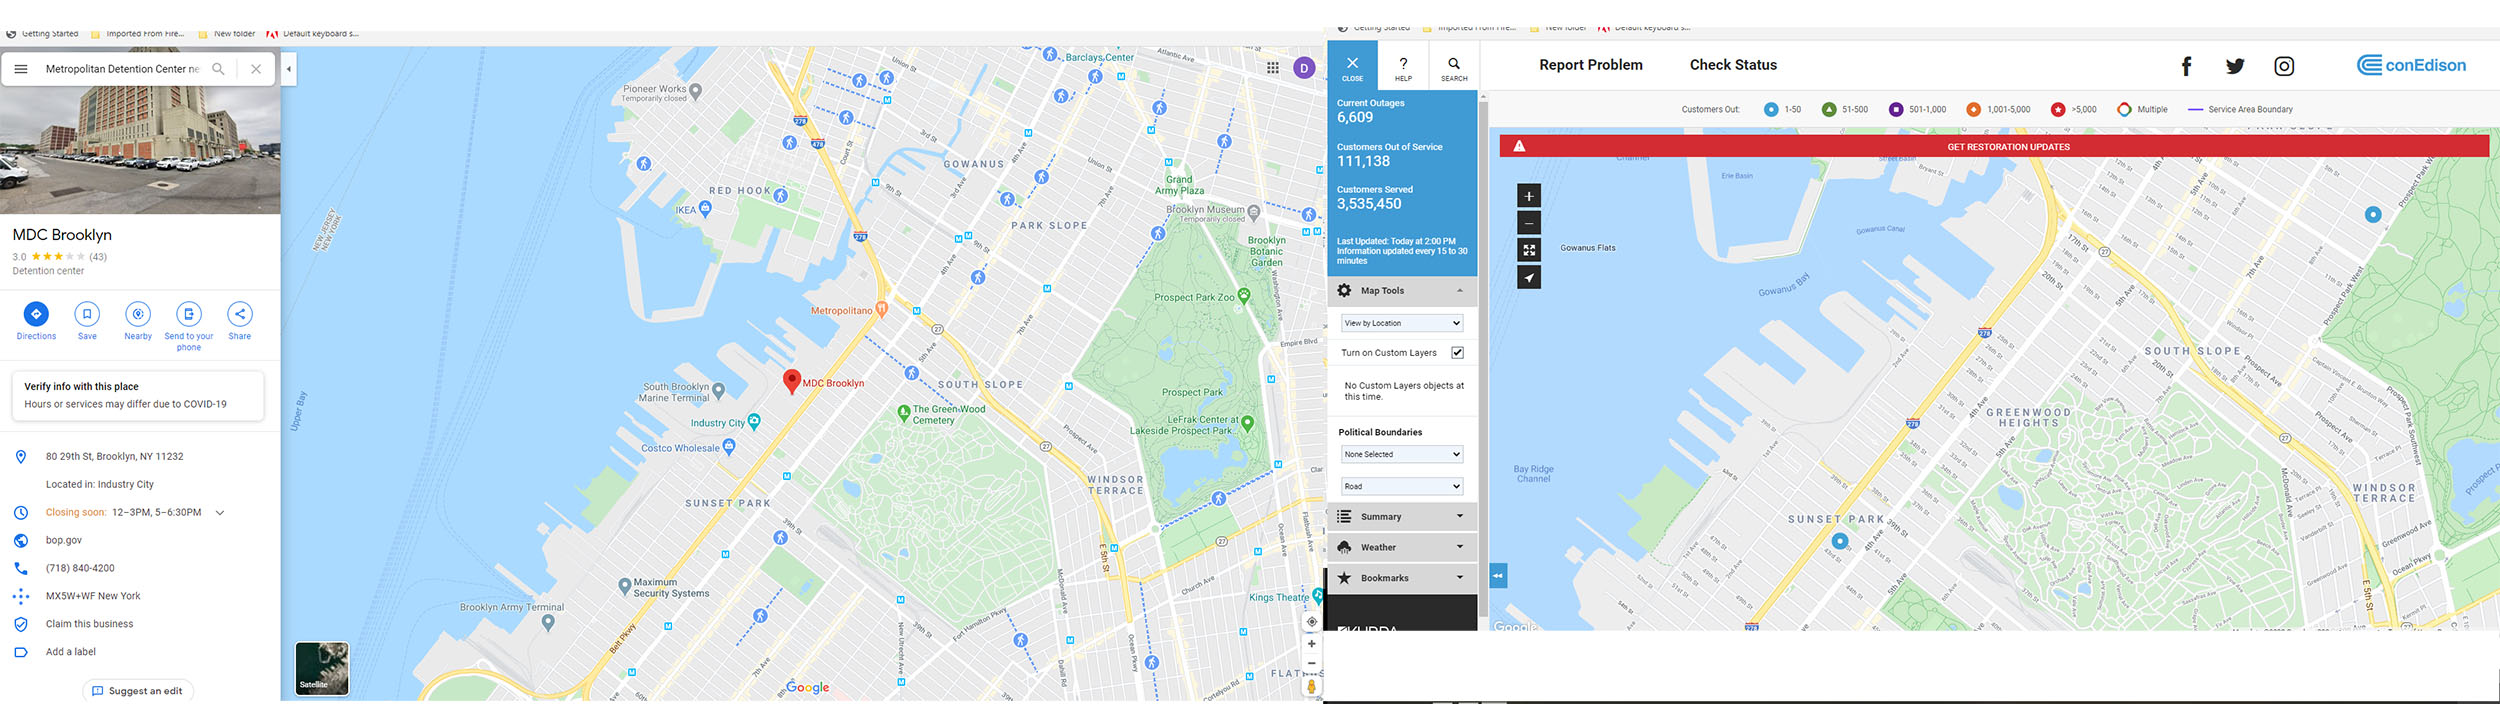Click the address 80 29th St, Brooklyn
Image resolution: width=2500 pixels, height=704 pixels.
click(114, 456)
